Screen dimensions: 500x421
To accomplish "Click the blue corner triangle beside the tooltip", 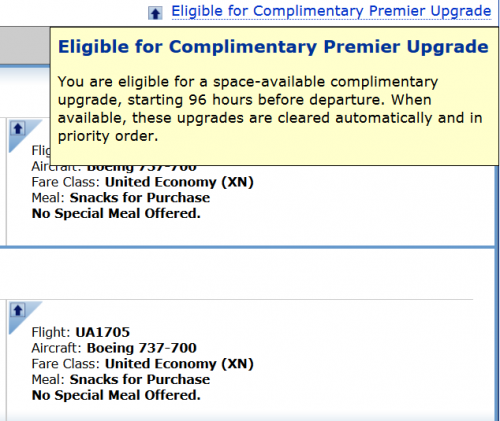I will 25,136.
